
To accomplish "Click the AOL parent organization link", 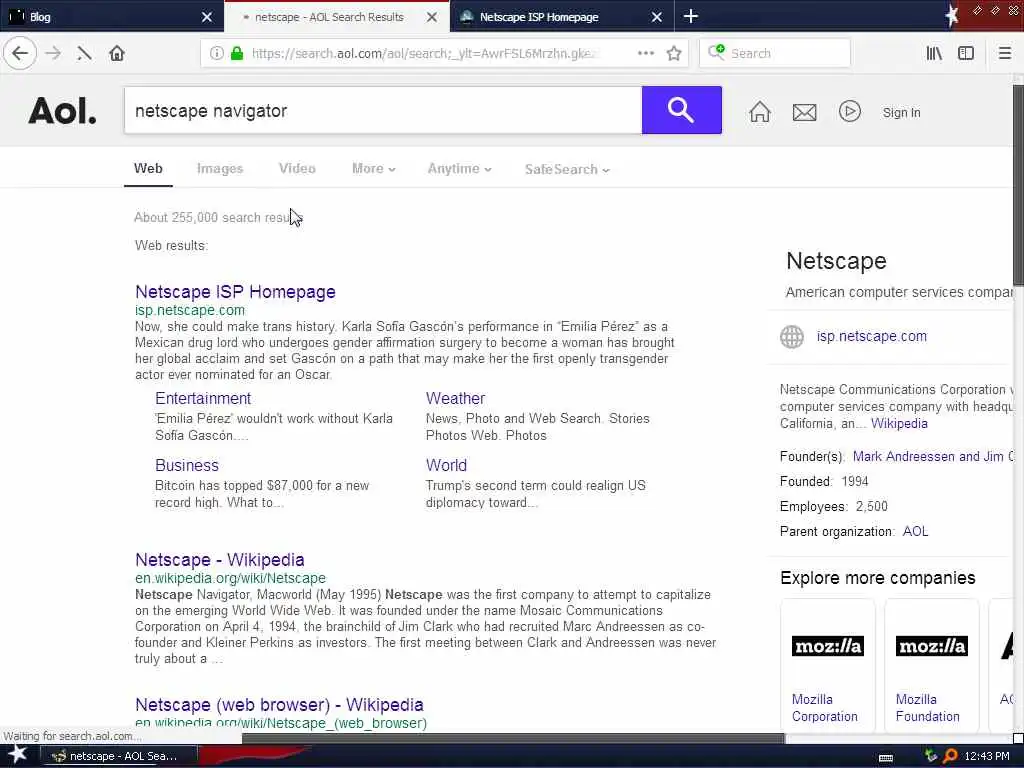I will pos(915,532).
